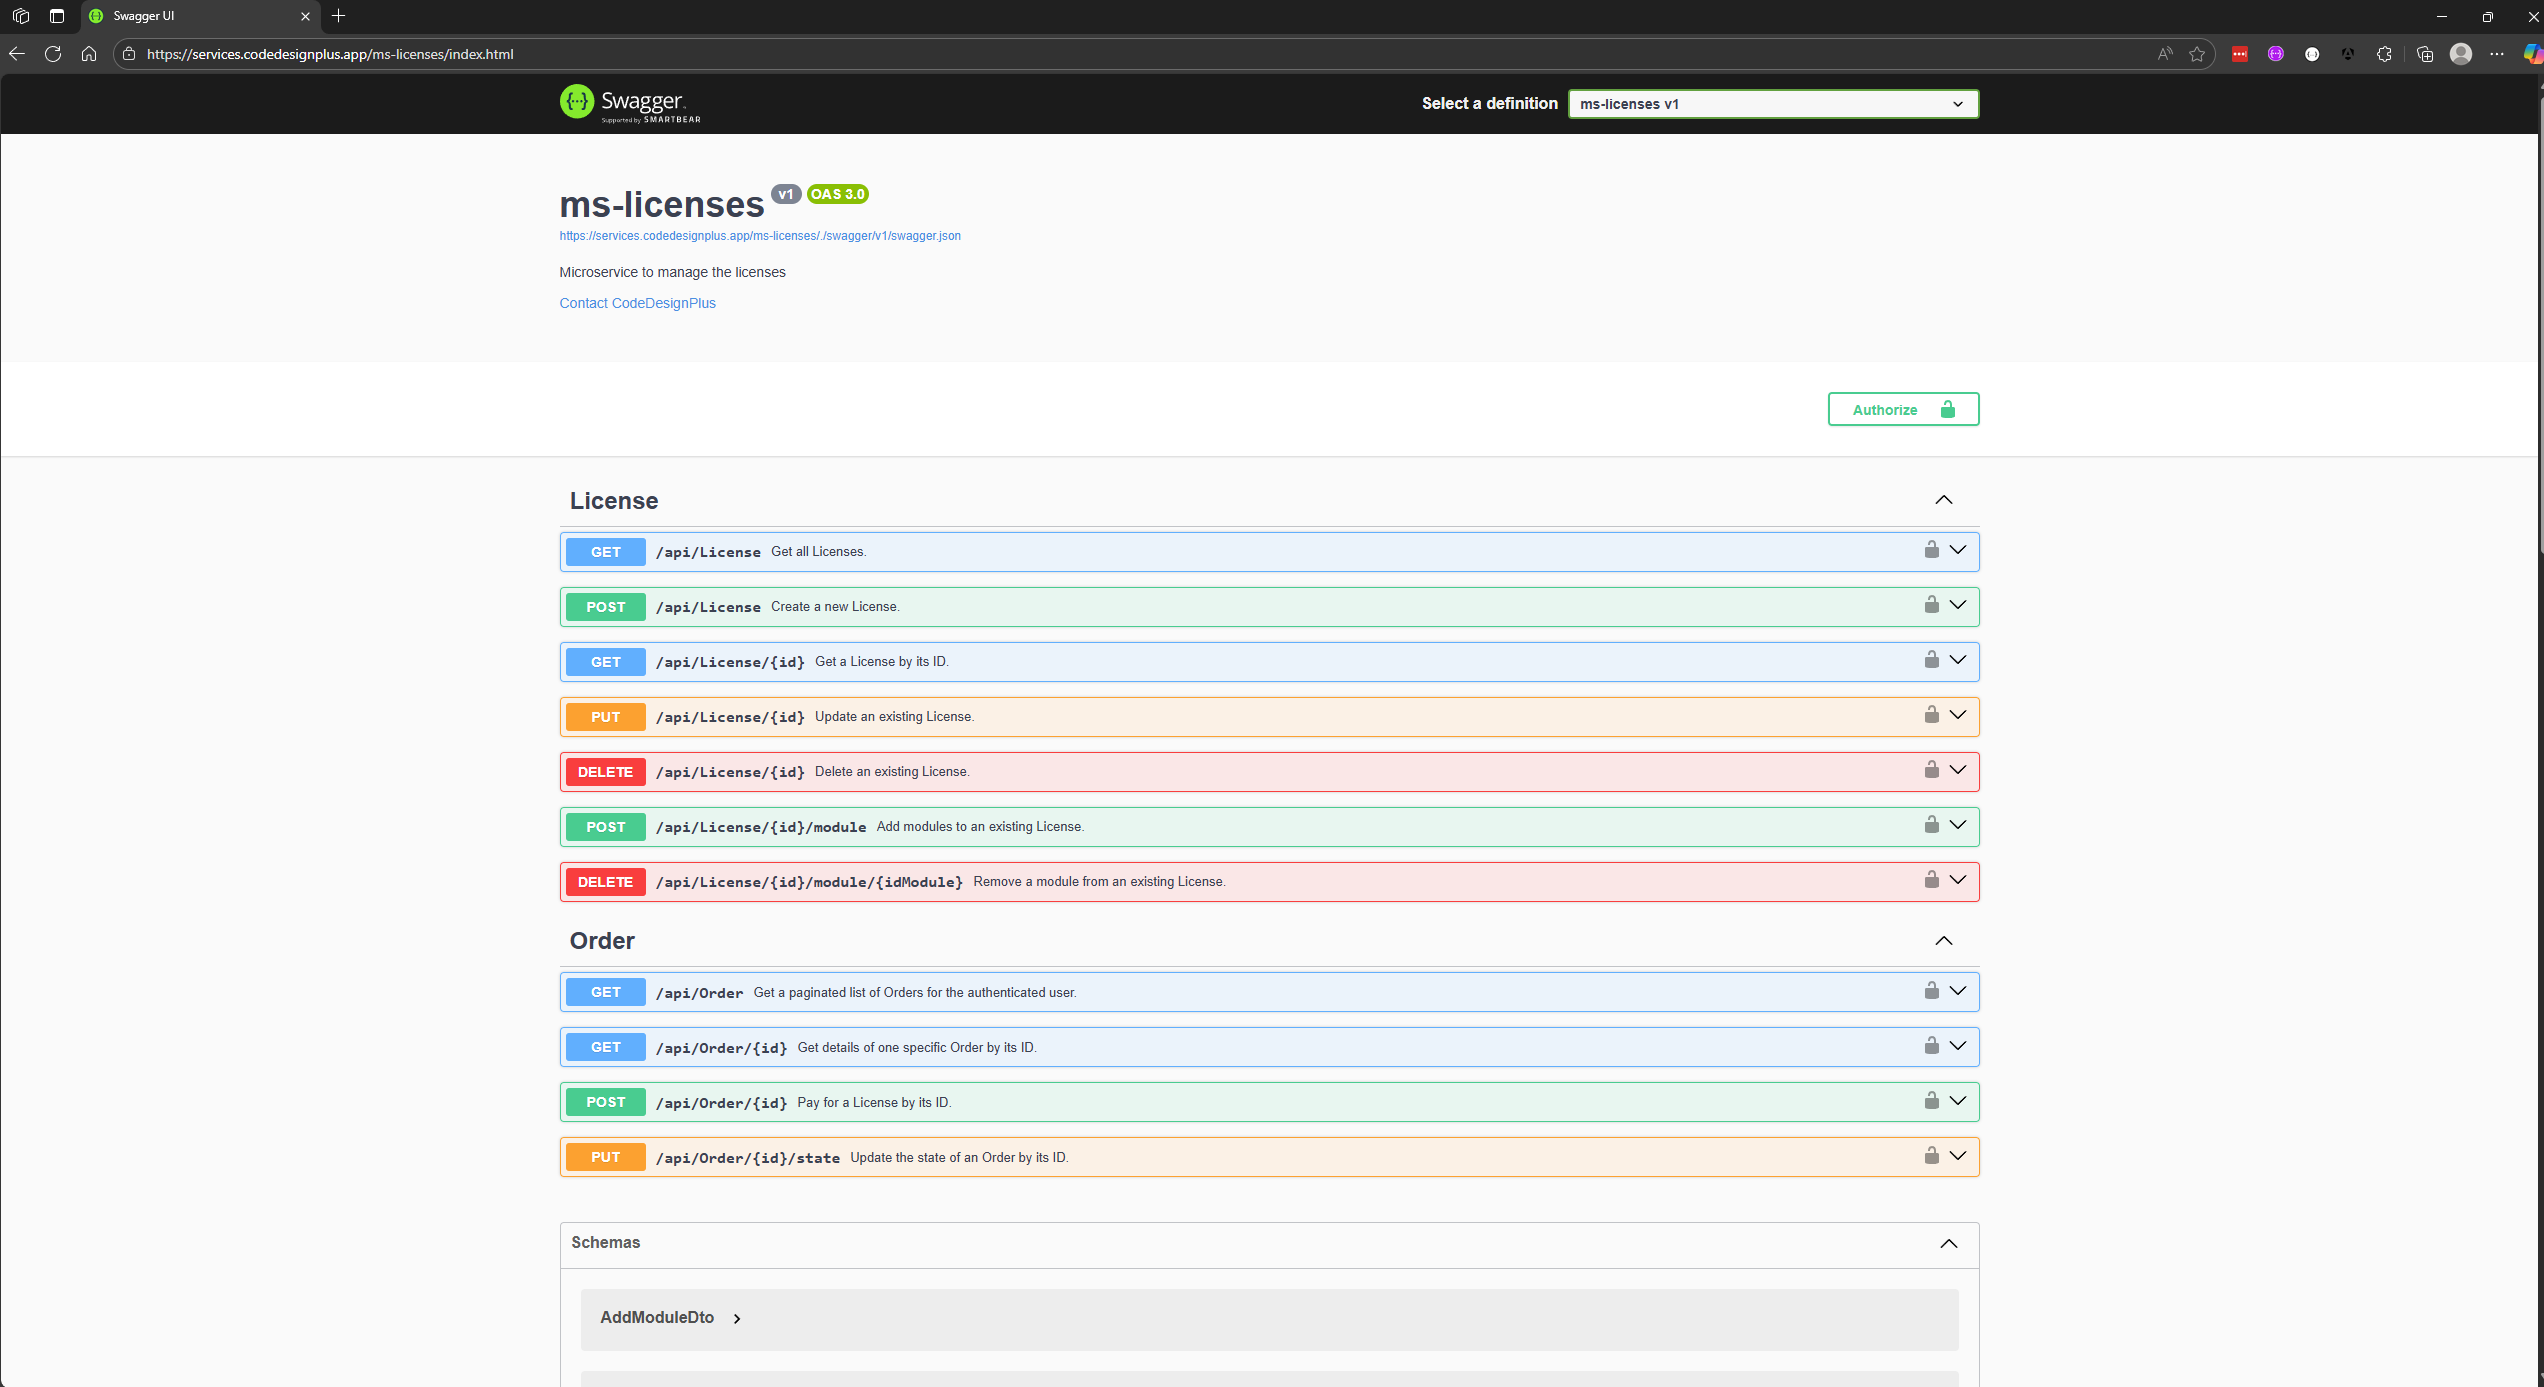
Task: Expand DELETE /api/License/{id} chevron
Action: coord(1958,770)
